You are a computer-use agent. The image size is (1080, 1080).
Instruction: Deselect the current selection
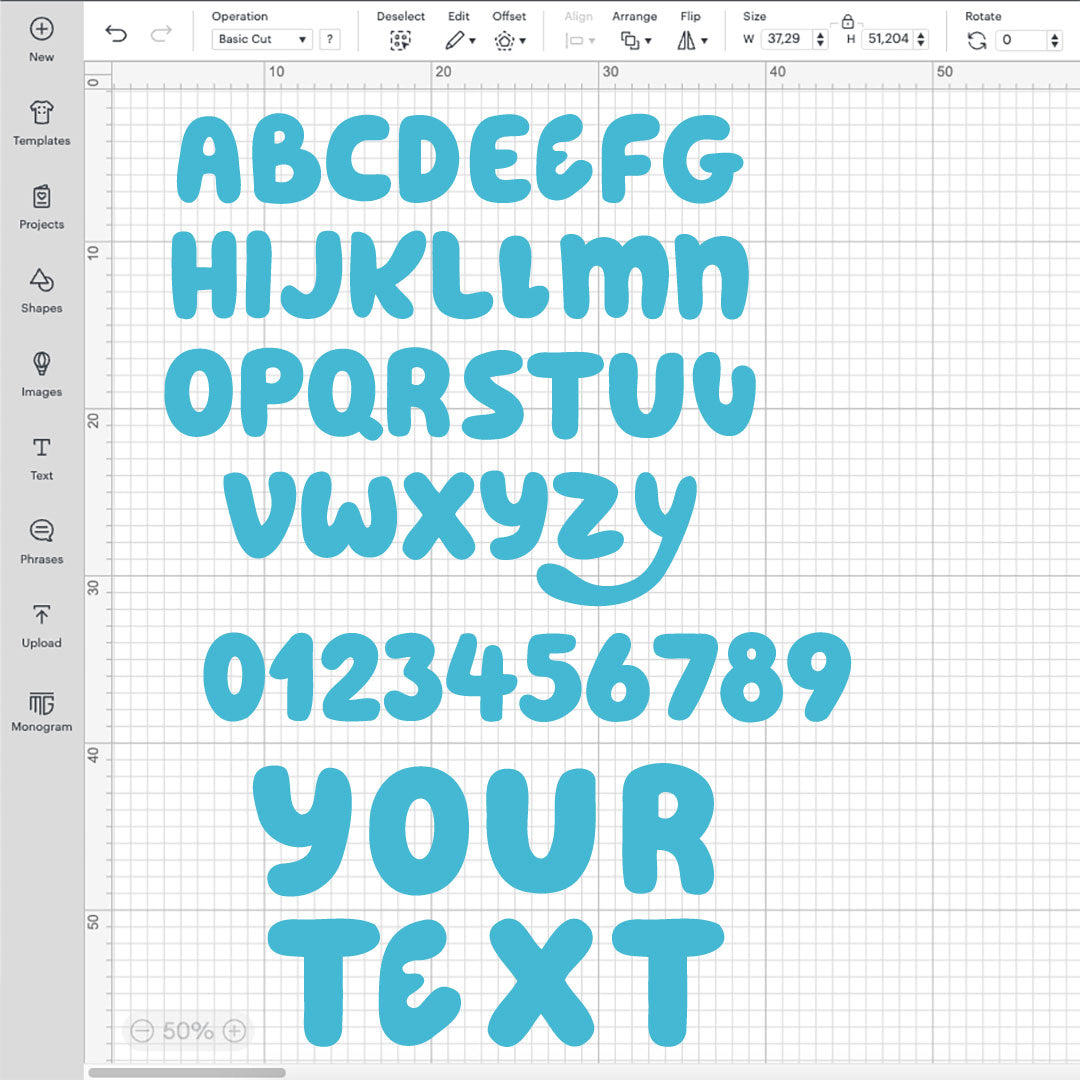coord(400,40)
